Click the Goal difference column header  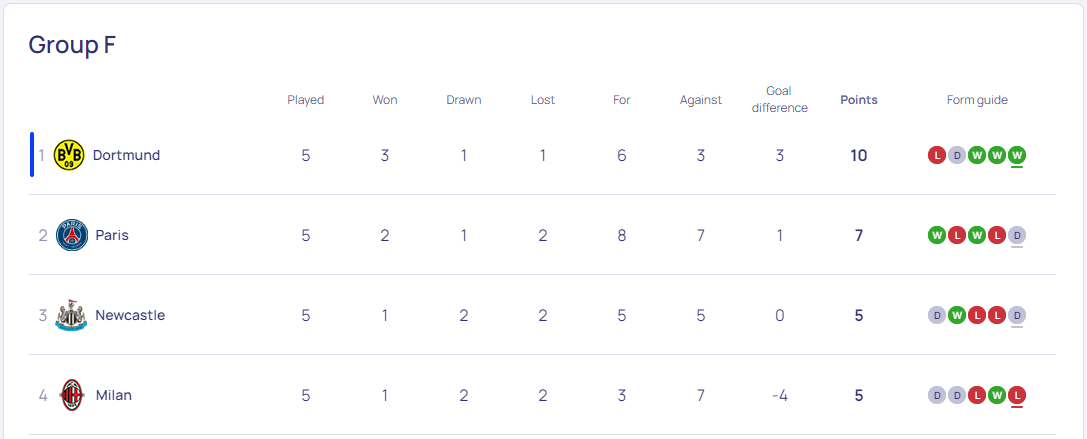coord(780,99)
